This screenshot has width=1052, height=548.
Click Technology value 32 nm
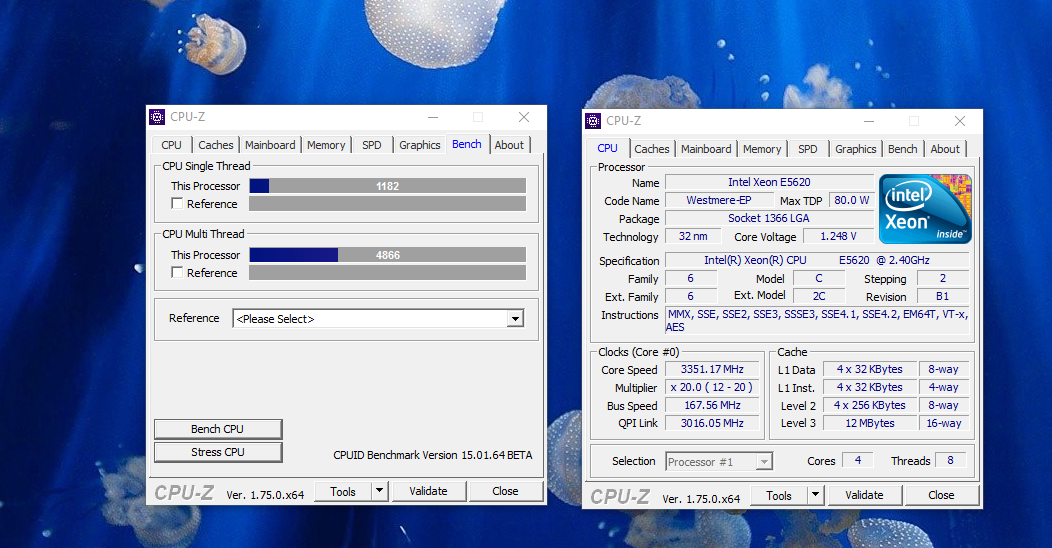tap(693, 236)
